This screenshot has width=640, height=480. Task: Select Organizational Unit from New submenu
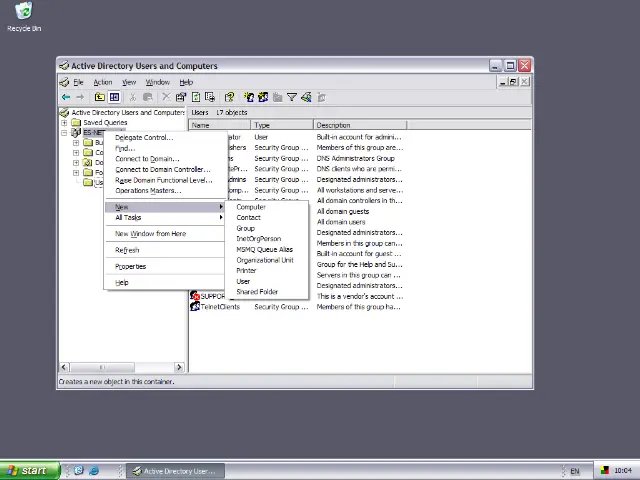pos(267,260)
